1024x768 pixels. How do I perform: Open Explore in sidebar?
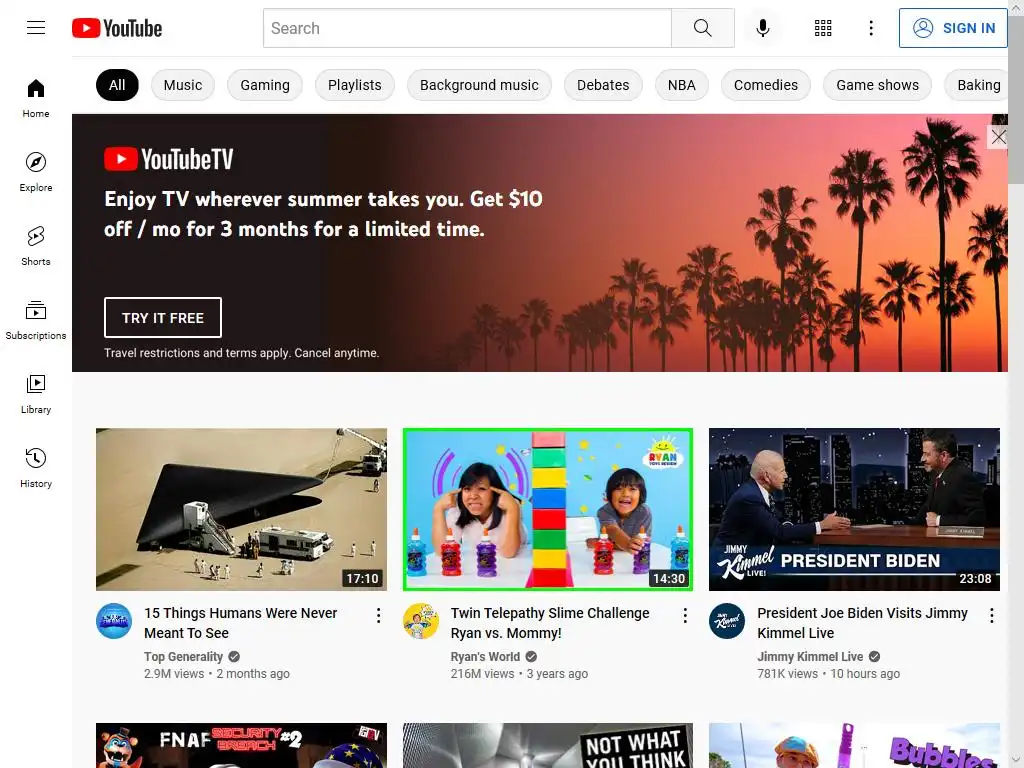(36, 172)
